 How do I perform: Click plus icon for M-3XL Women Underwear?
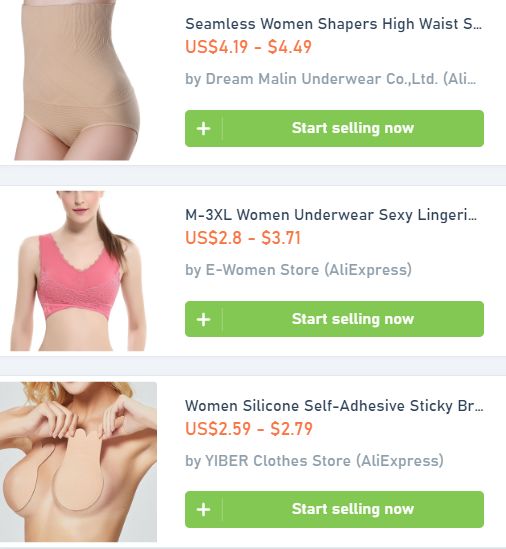203,319
